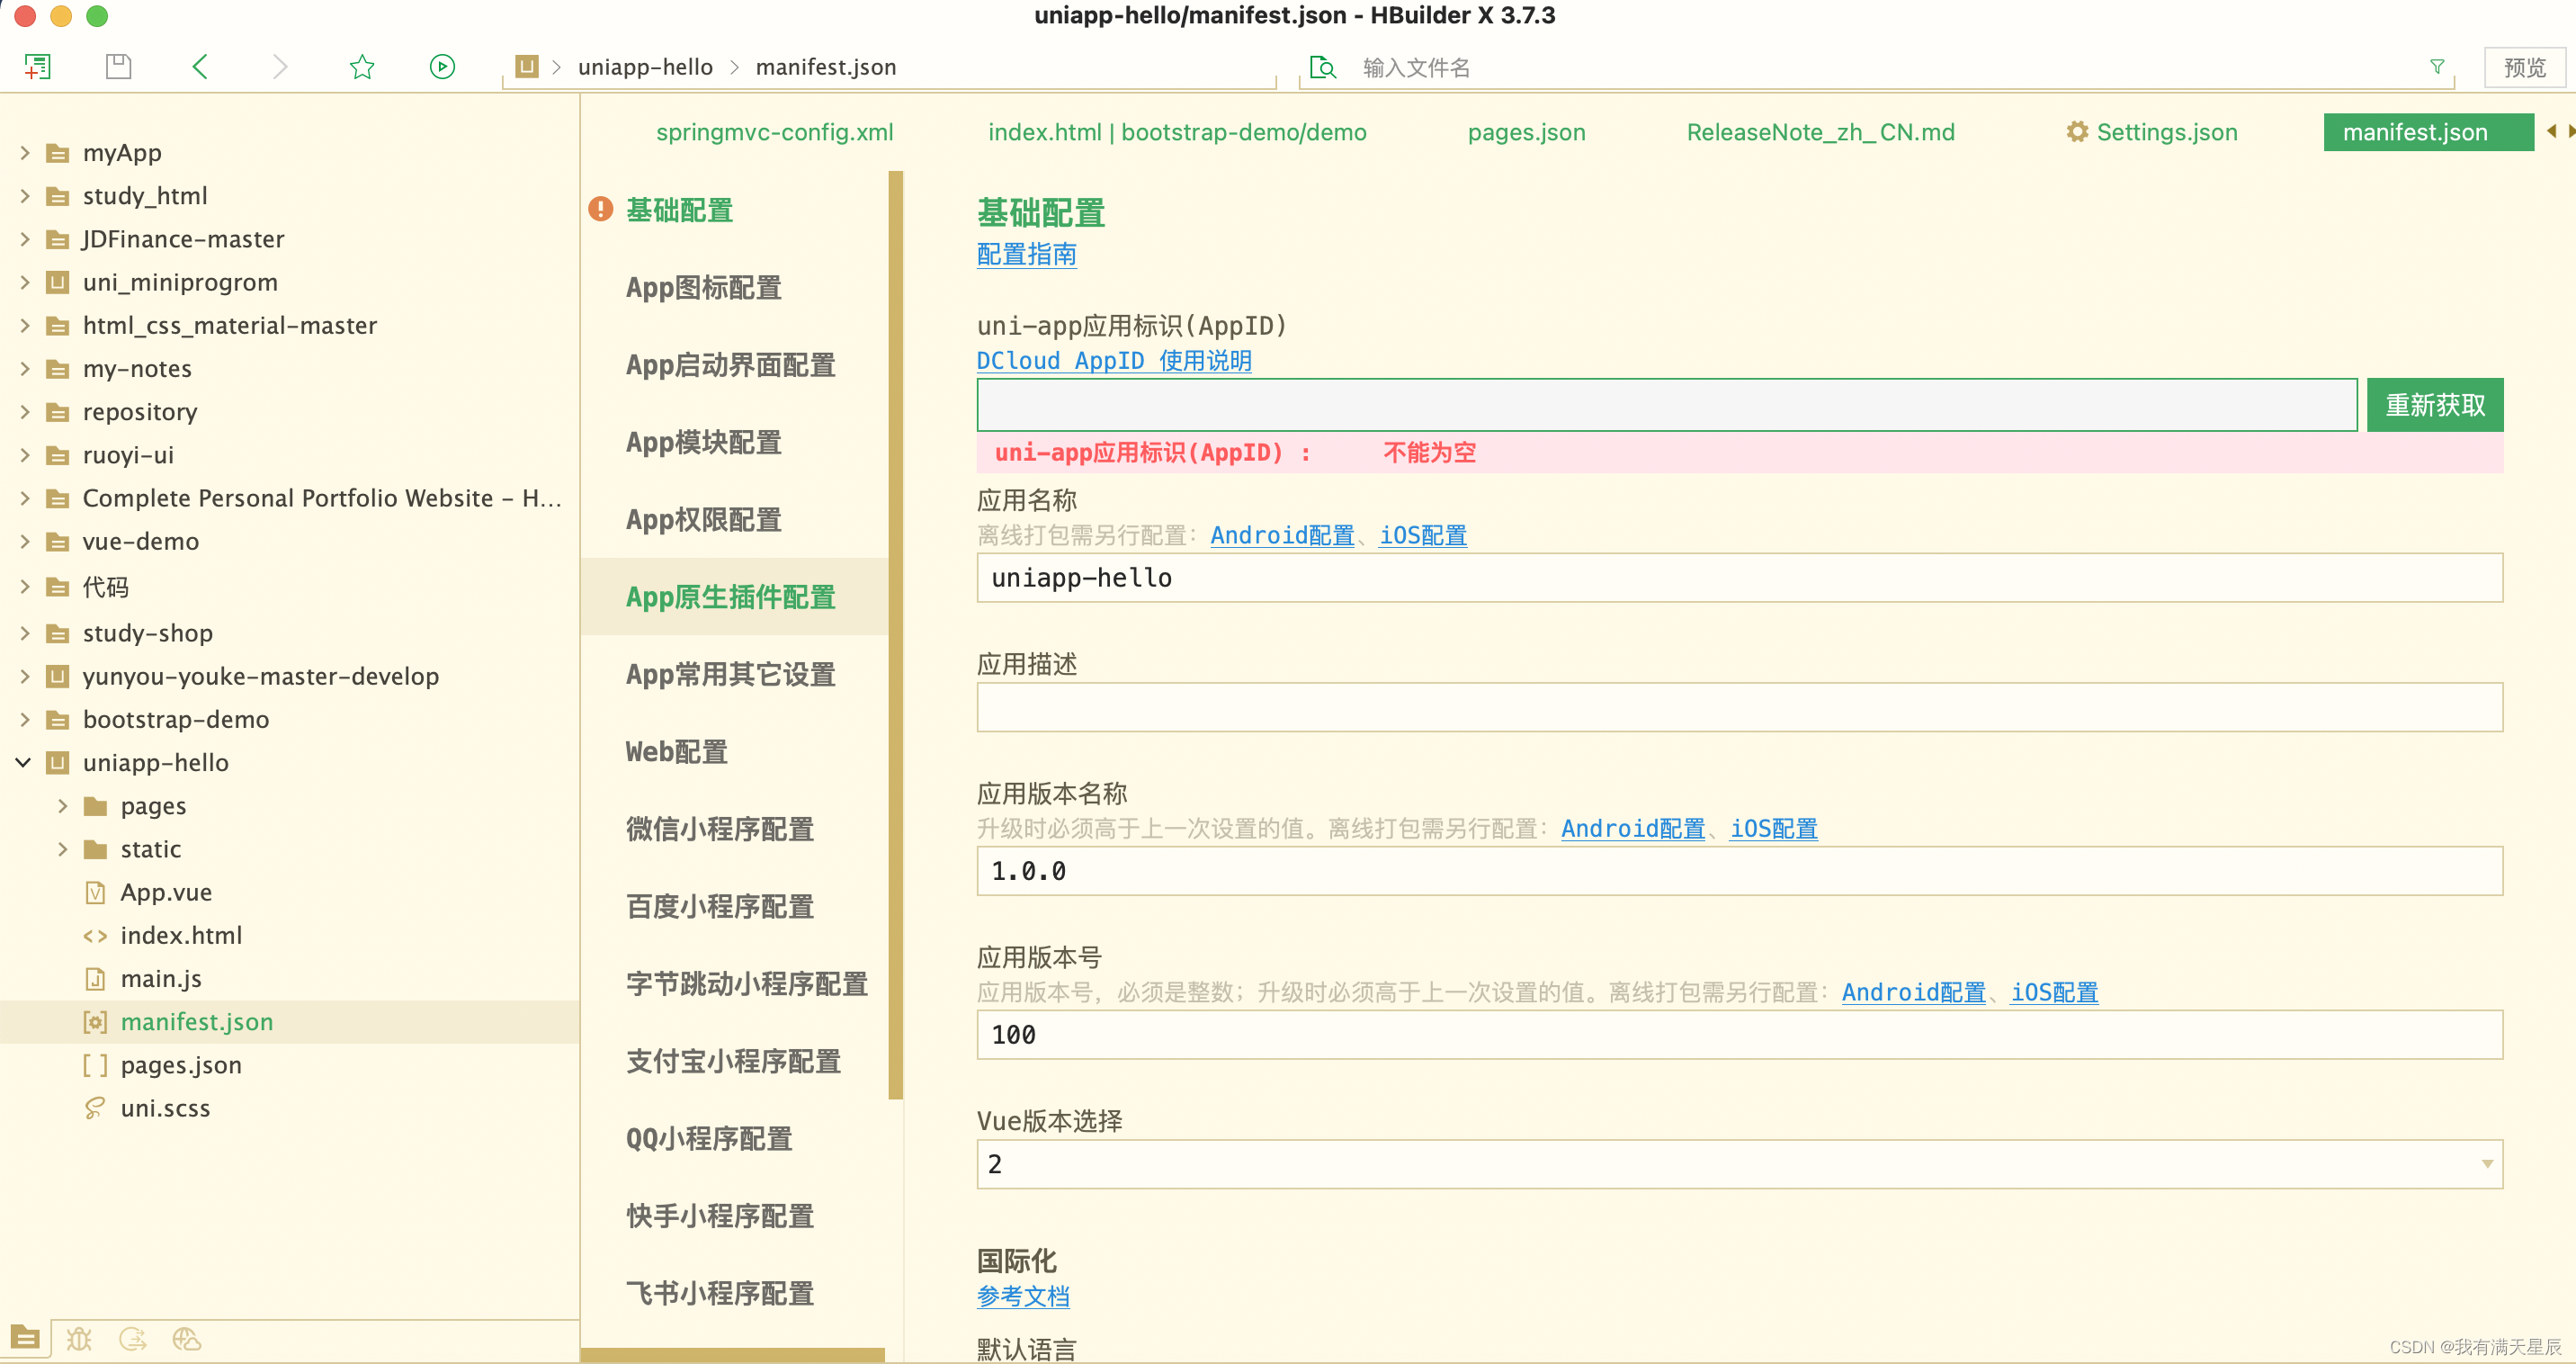Viewport: 2576px width, 1364px height.
Task: Open App图标配置 section
Action: click(703, 288)
